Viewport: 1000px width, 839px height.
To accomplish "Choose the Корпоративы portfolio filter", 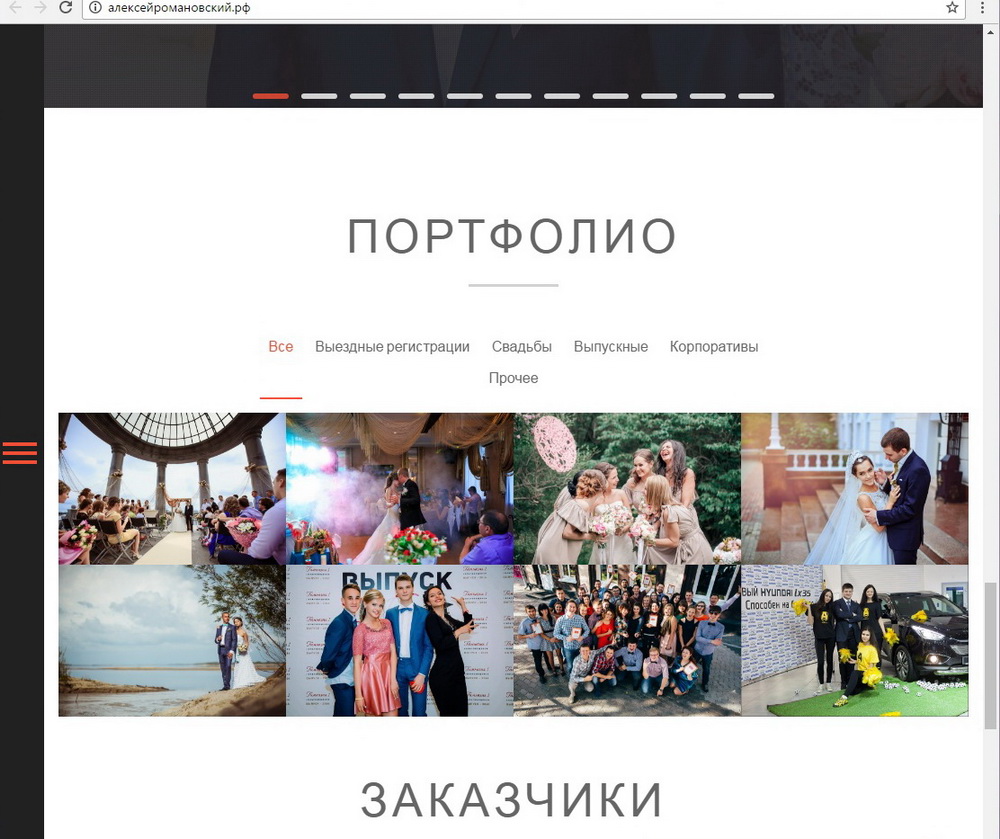I will (714, 347).
